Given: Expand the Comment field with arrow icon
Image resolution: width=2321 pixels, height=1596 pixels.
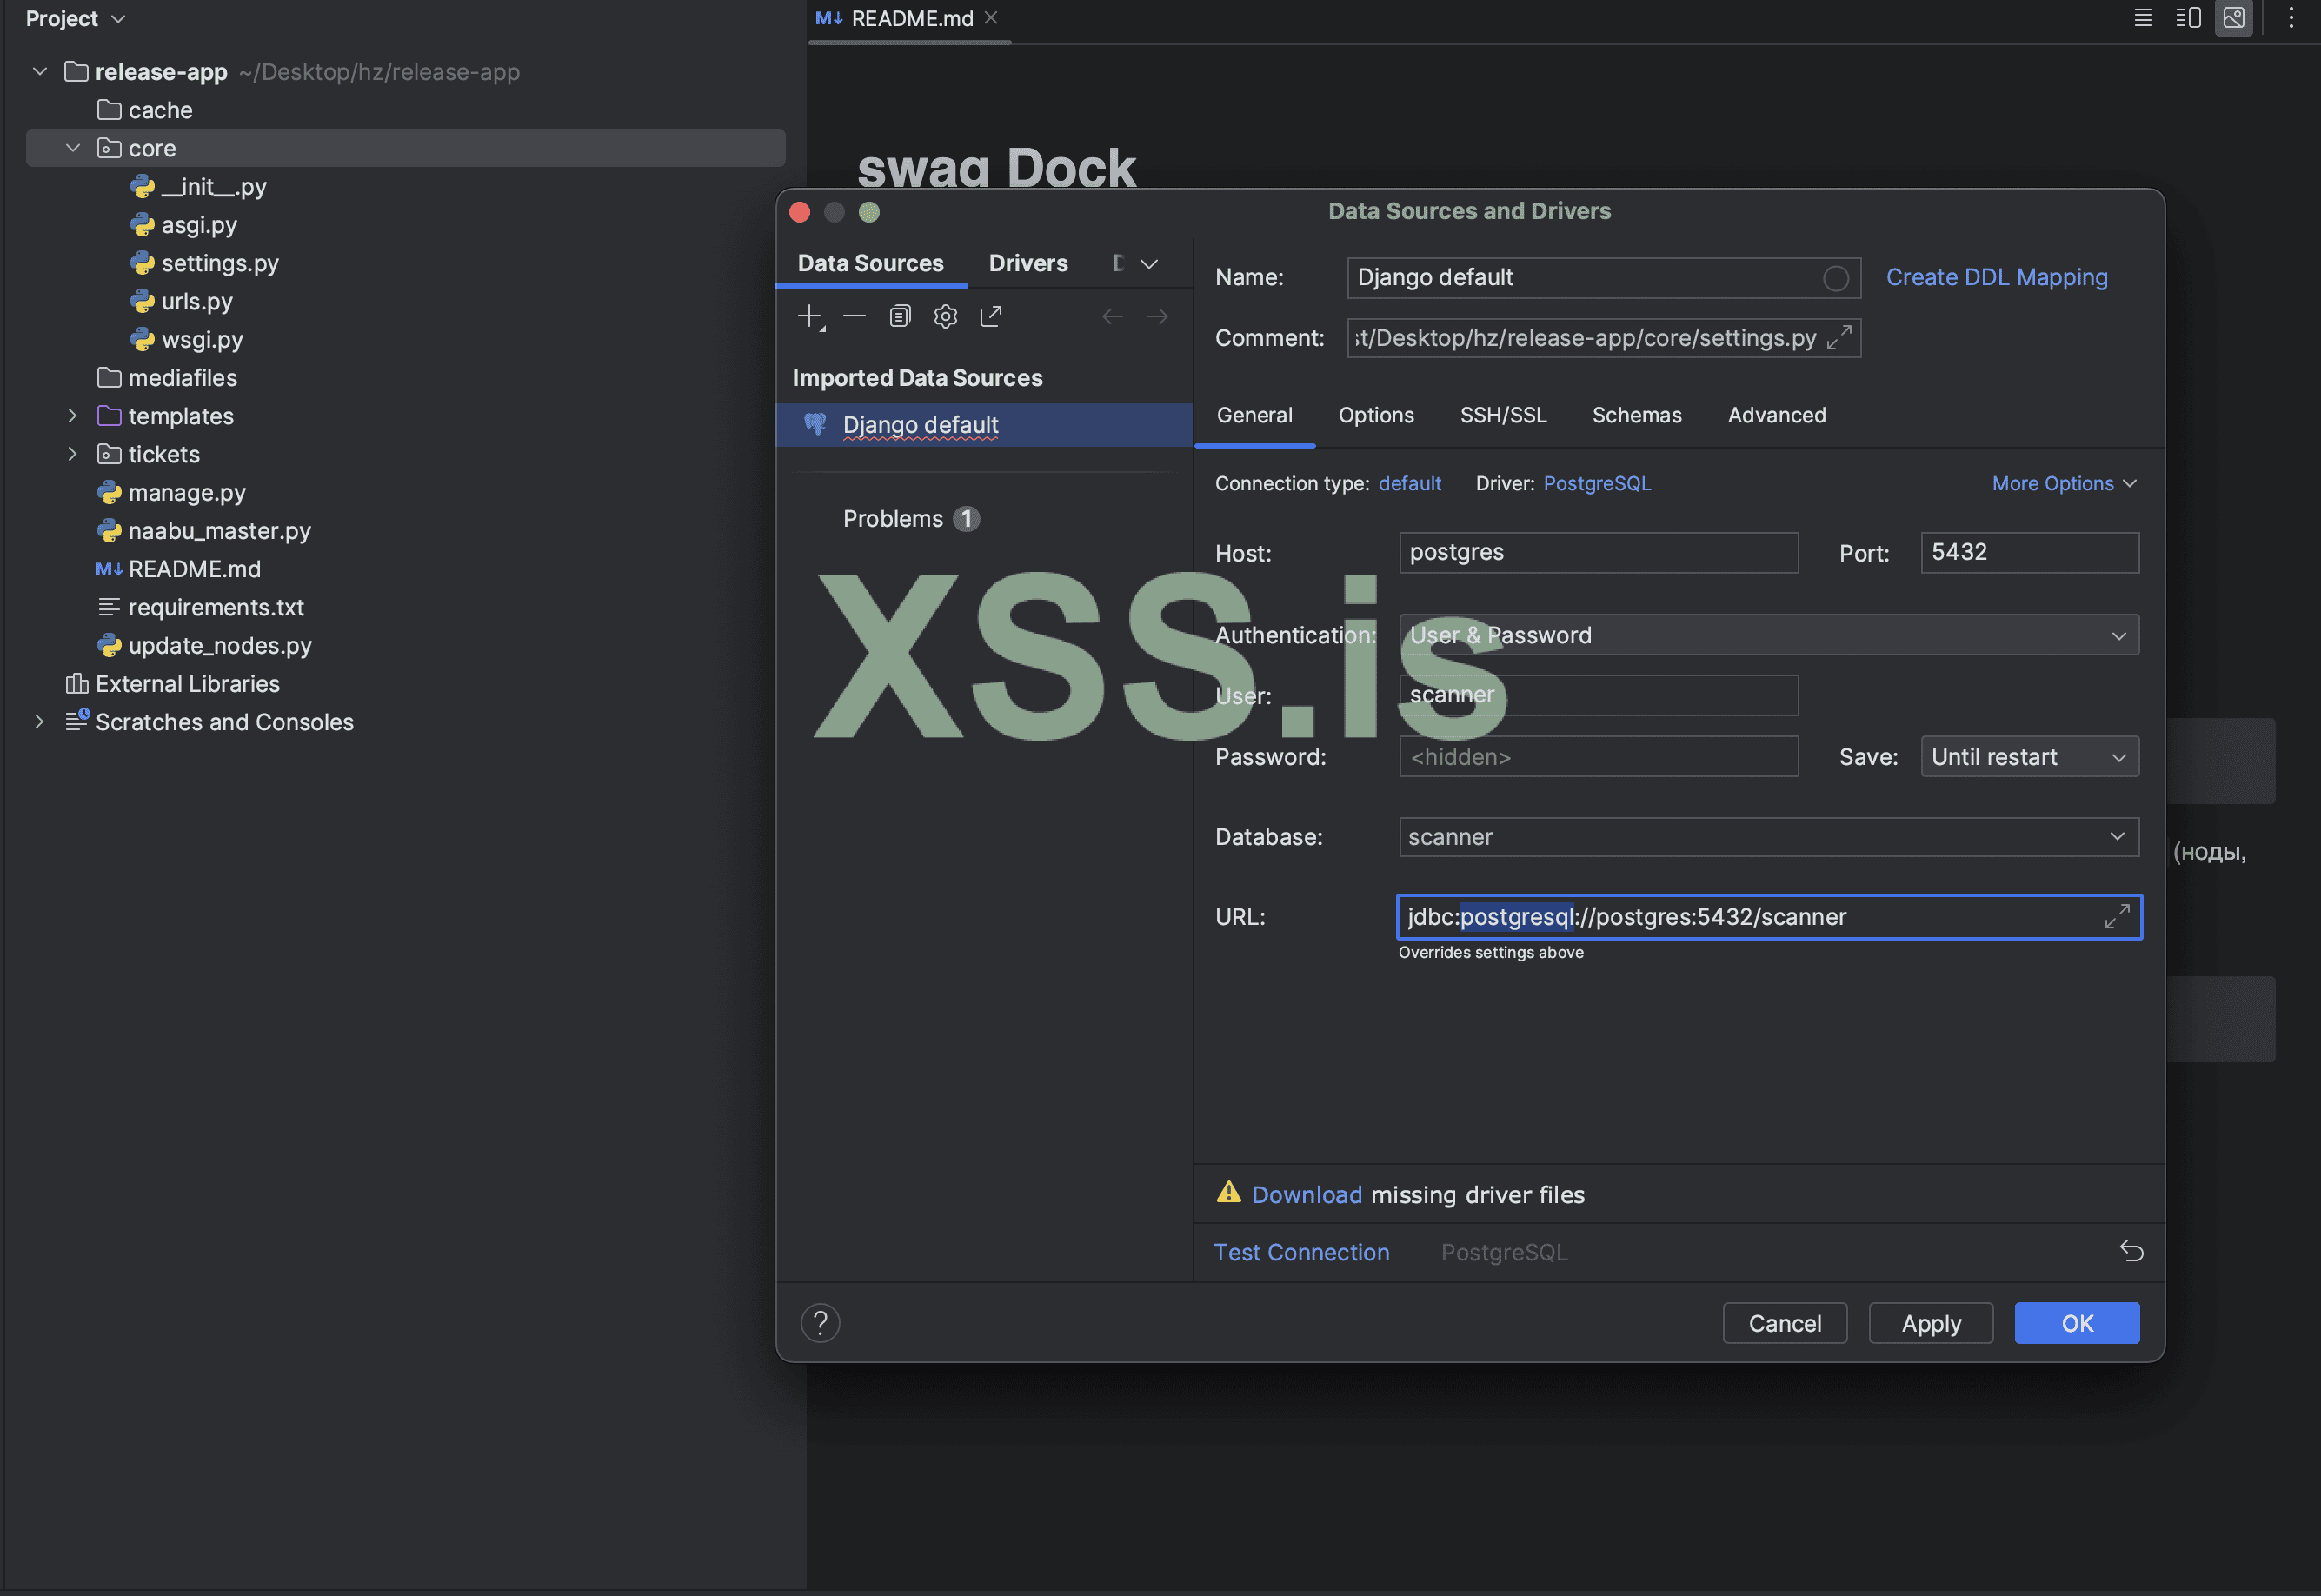Looking at the screenshot, I should (1838, 338).
